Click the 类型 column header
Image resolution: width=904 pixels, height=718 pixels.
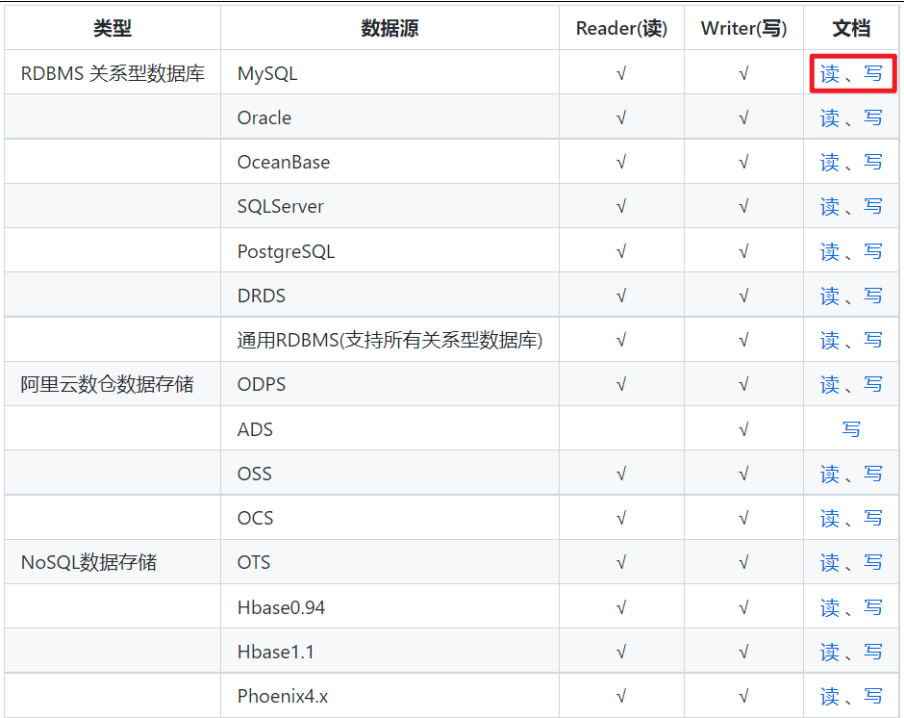(x=112, y=28)
